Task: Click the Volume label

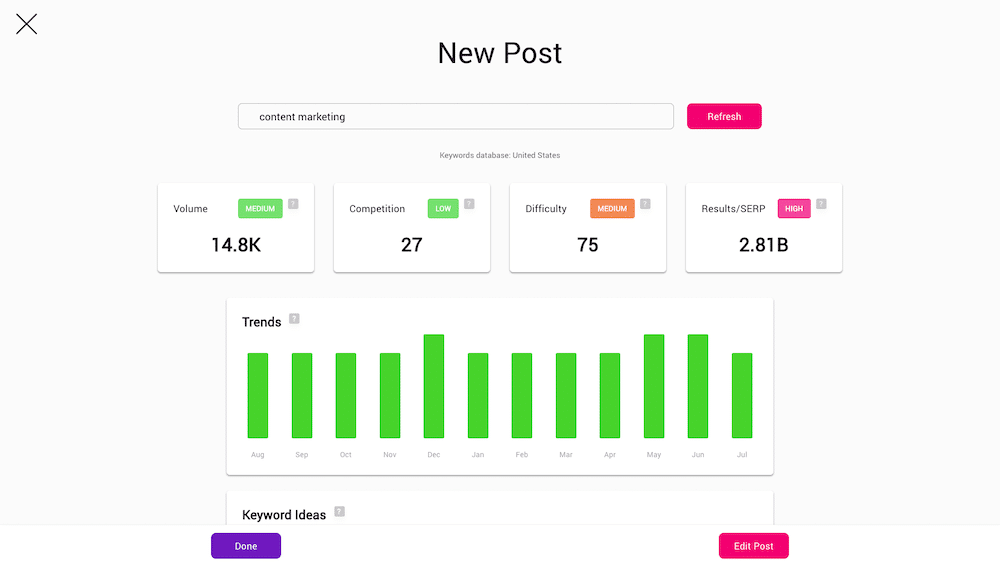Action: click(190, 208)
